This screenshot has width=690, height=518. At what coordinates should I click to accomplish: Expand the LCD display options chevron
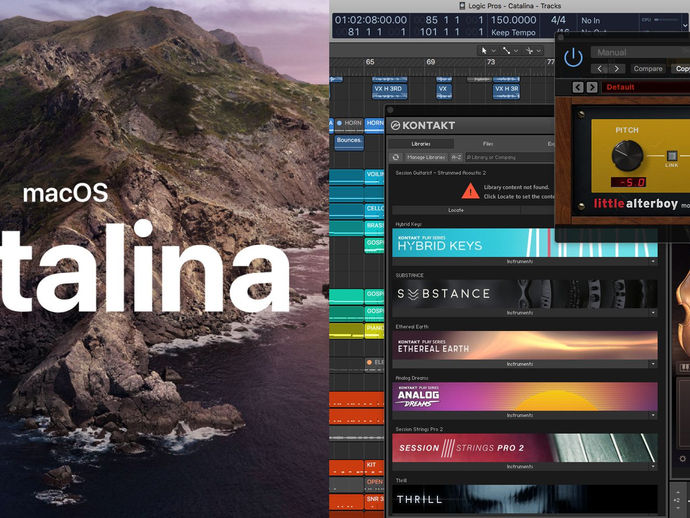point(685,26)
